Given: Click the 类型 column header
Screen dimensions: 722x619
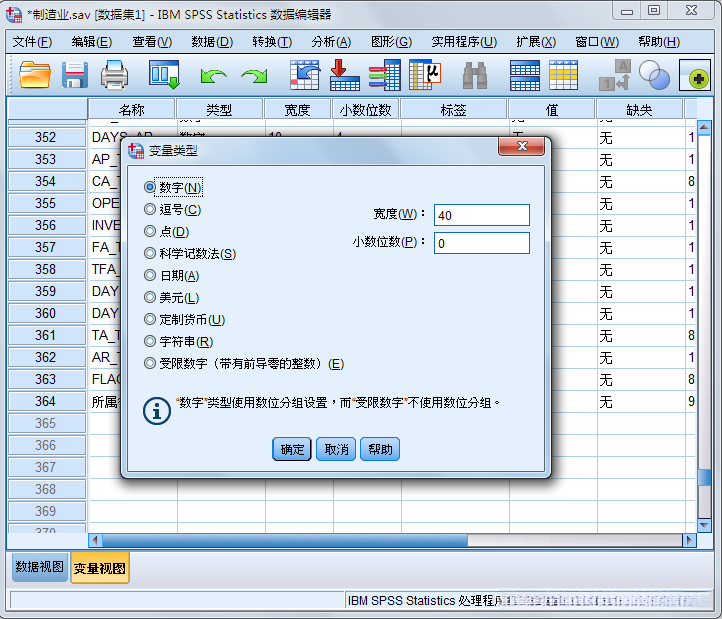Looking at the screenshot, I should (219, 110).
